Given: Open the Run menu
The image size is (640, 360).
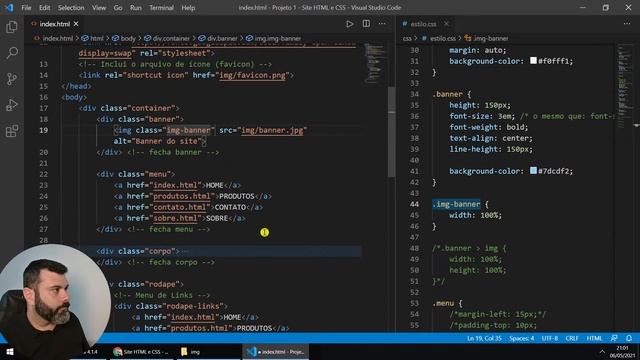Looking at the screenshot, I should coord(136,8).
